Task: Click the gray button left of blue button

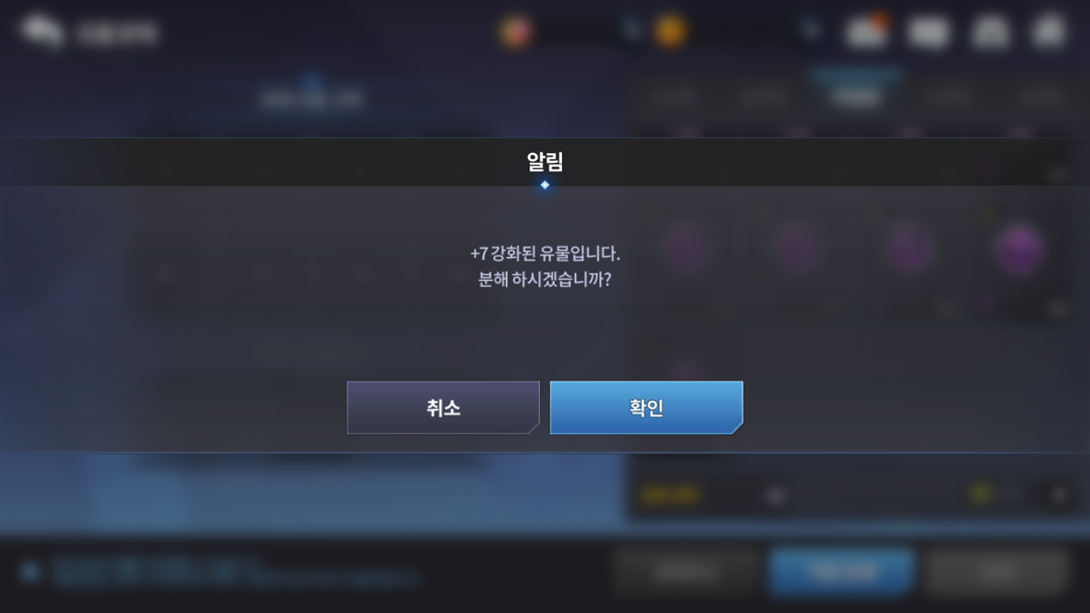Action: point(685,571)
